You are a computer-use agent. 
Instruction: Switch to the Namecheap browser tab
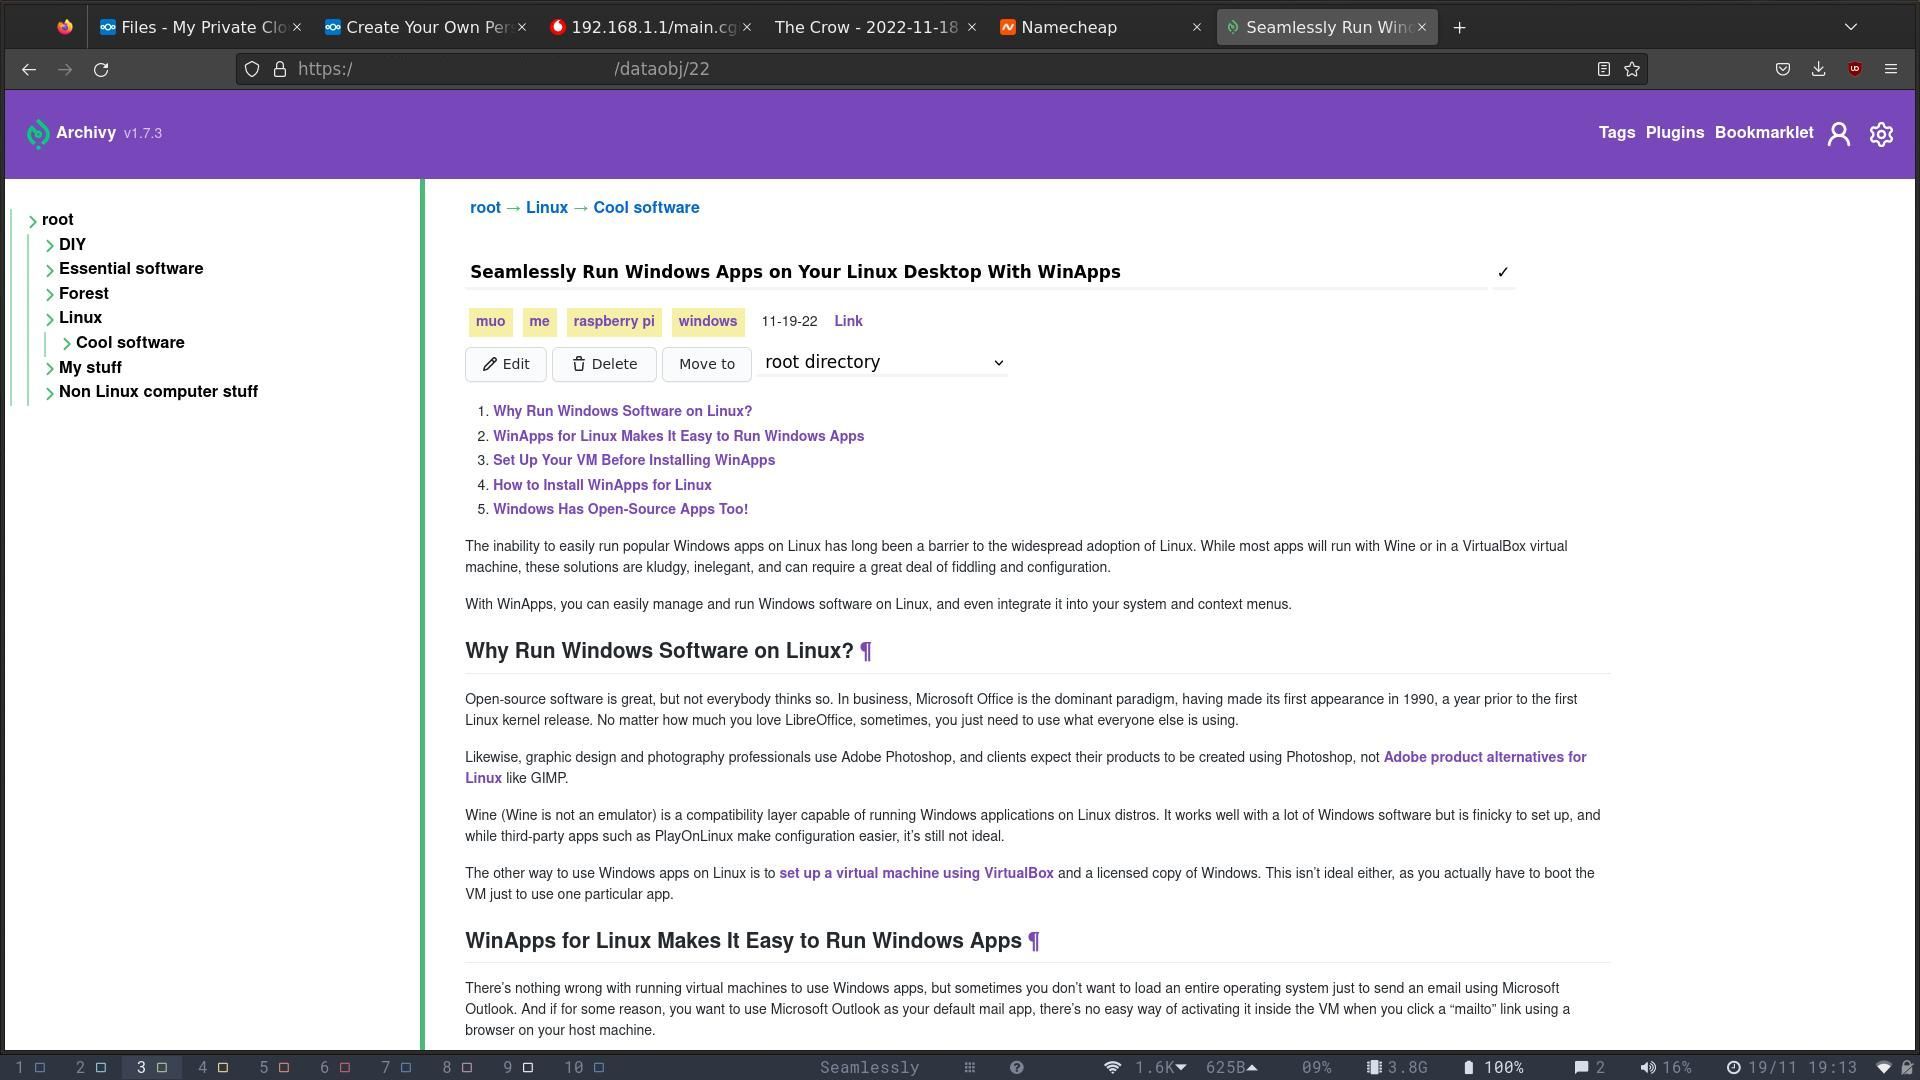tap(1068, 27)
